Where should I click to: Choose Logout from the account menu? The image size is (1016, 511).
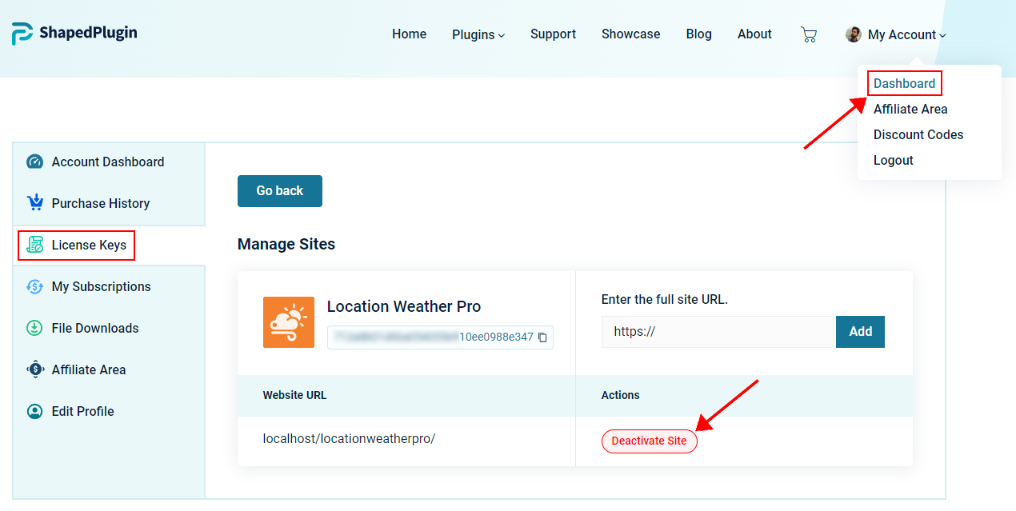pos(893,160)
